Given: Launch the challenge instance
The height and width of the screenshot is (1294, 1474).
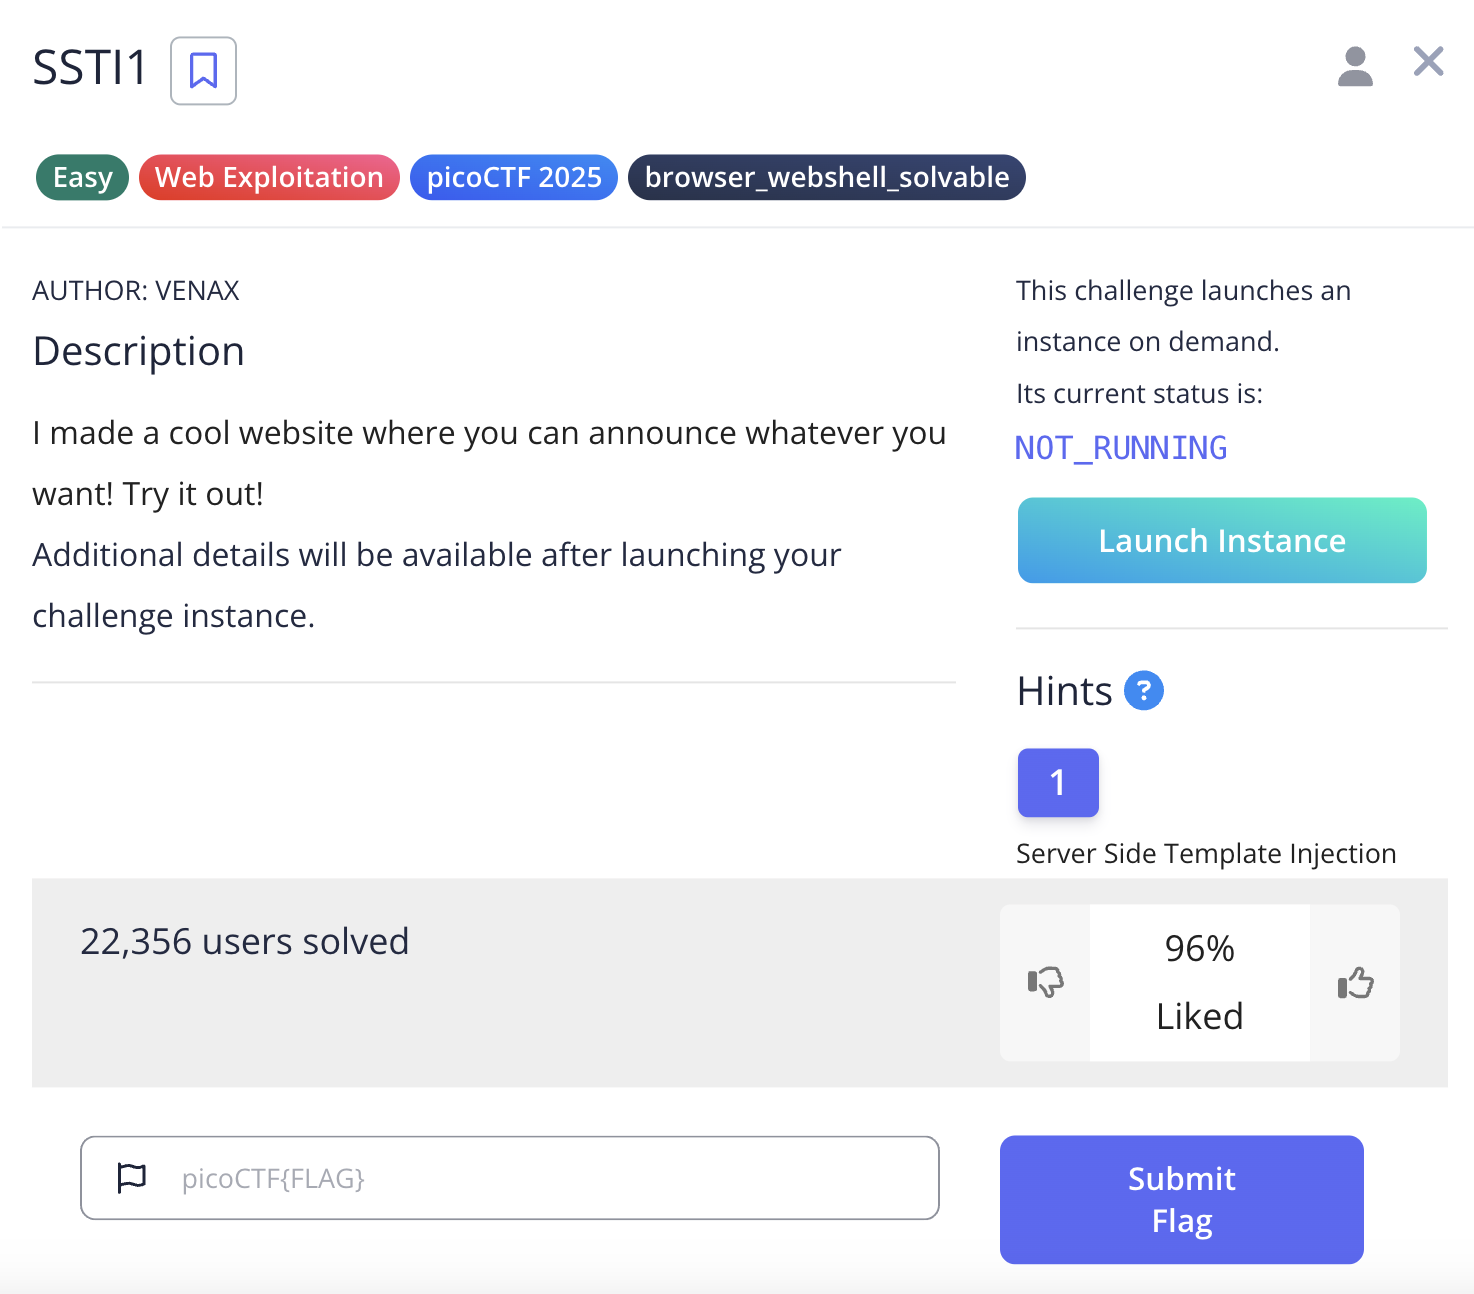Looking at the screenshot, I should pyautogui.click(x=1222, y=540).
